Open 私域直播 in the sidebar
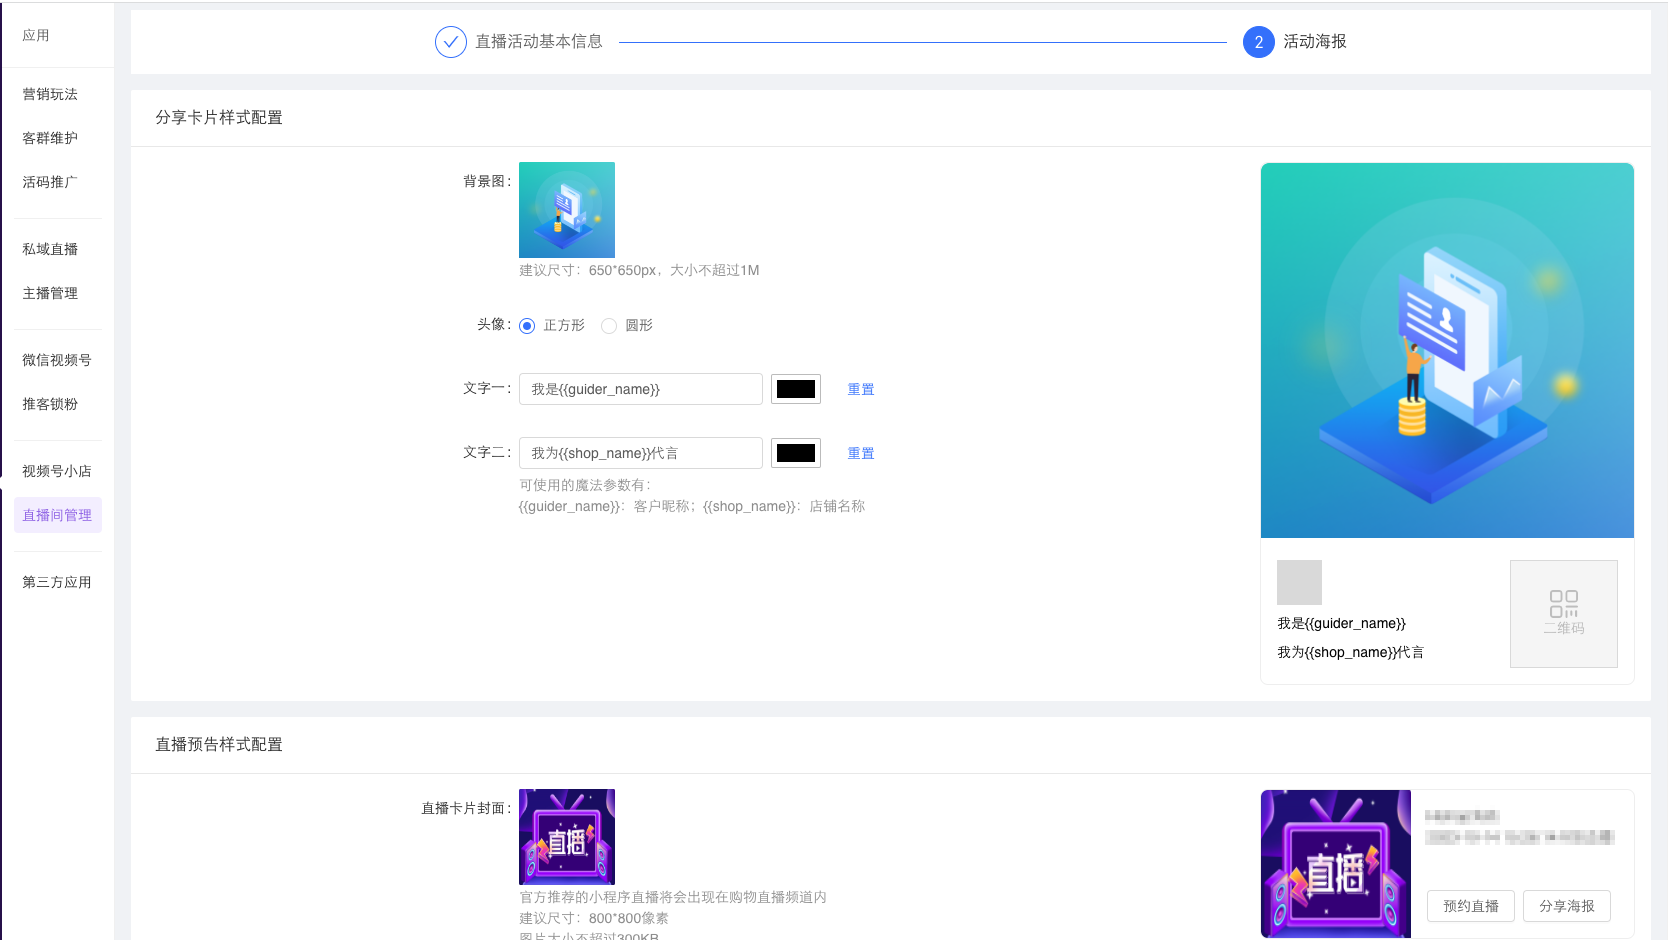Image resolution: width=1668 pixels, height=940 pixels. [50, 249]
